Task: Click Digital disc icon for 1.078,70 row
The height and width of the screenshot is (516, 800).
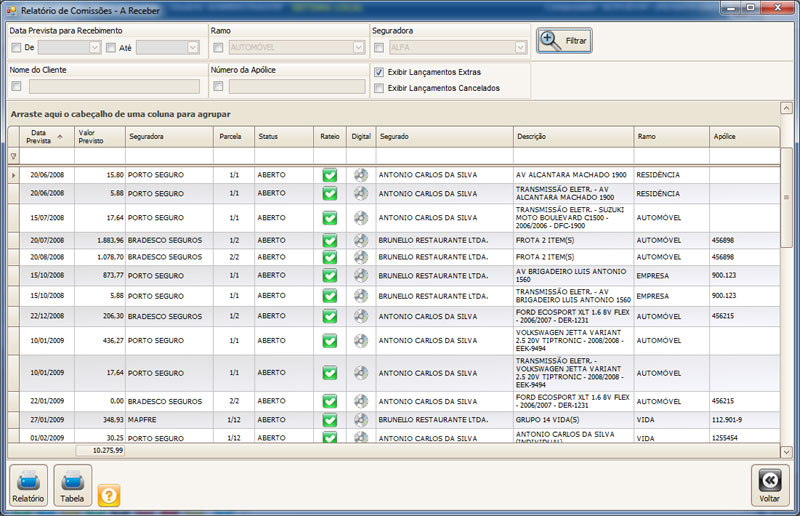Action: pyautogui.click(x=361, y=257)
